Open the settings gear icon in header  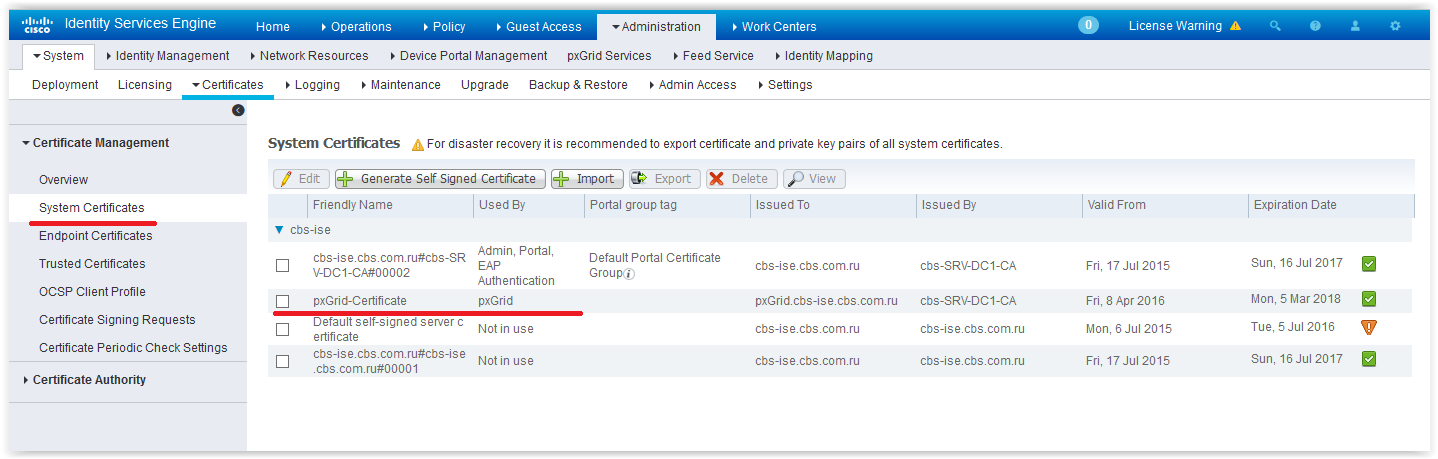coord(1395,26)
